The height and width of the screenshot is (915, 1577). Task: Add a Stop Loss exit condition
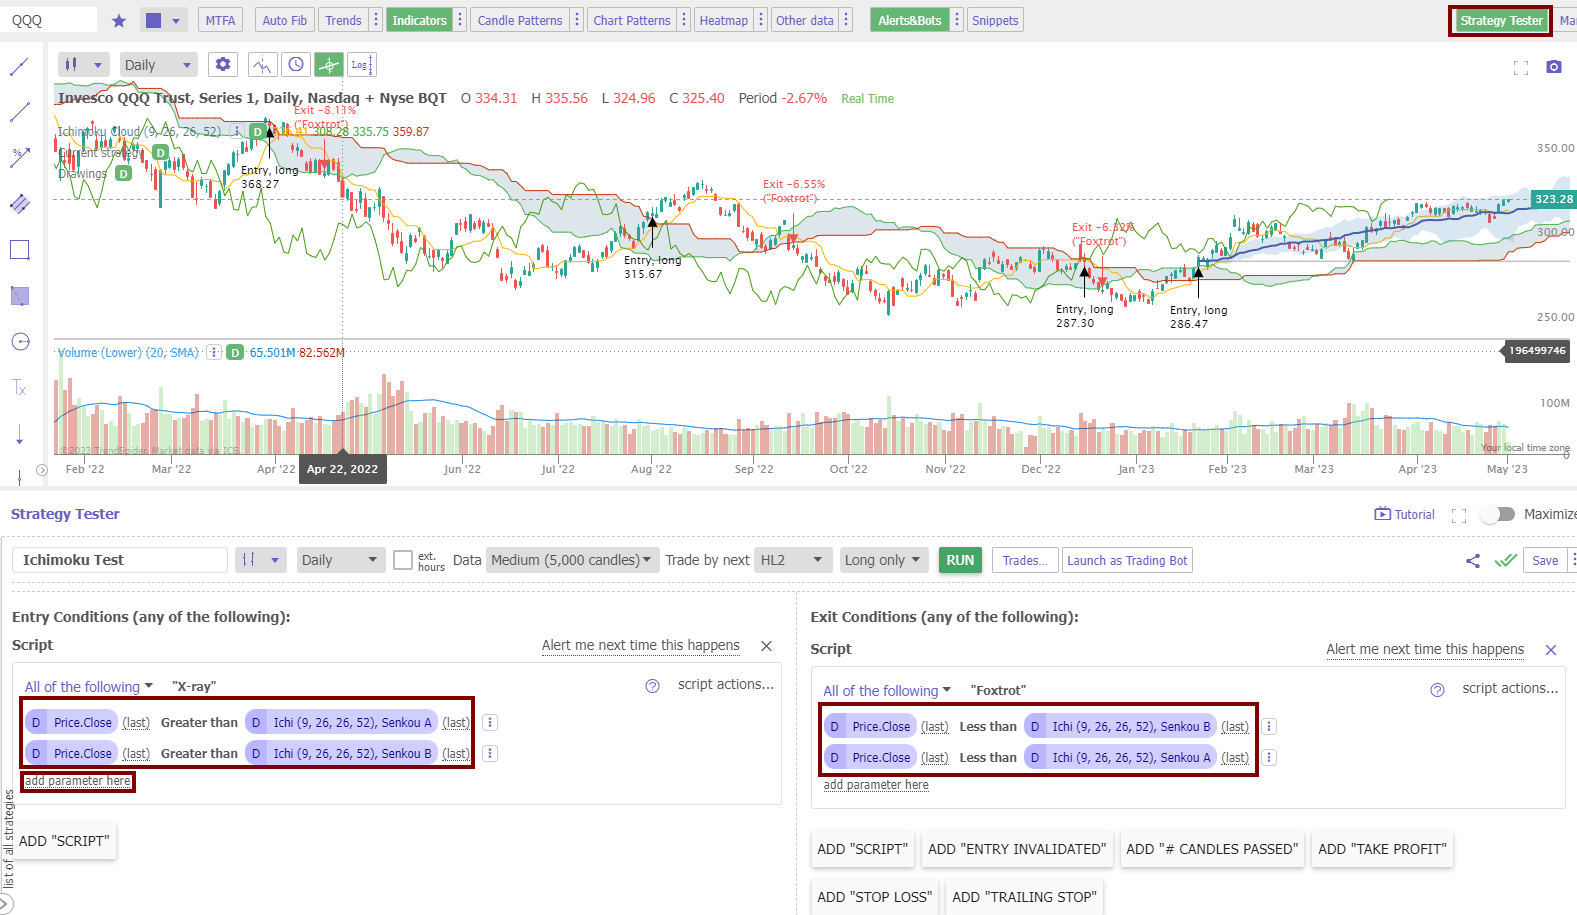(x=873, y=897)
